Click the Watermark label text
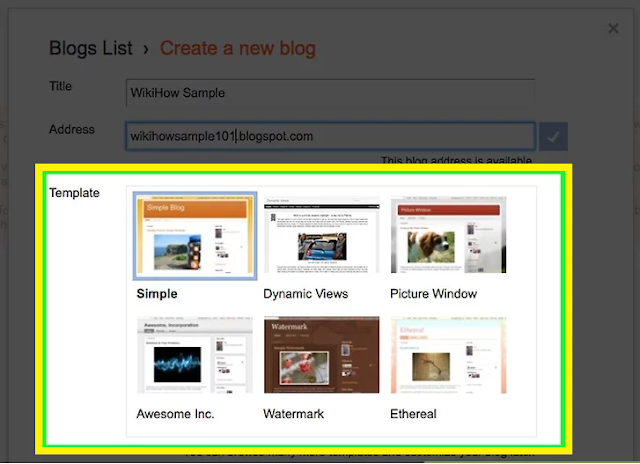640x464 pixels. [293, 414]
